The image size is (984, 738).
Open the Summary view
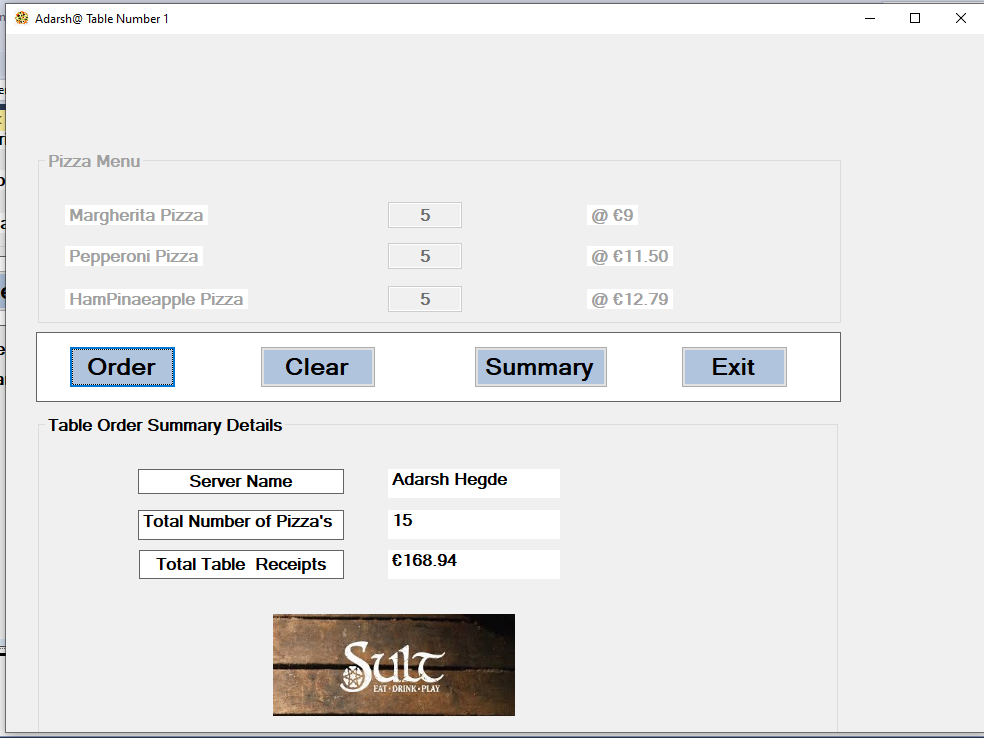coord(540,366)
